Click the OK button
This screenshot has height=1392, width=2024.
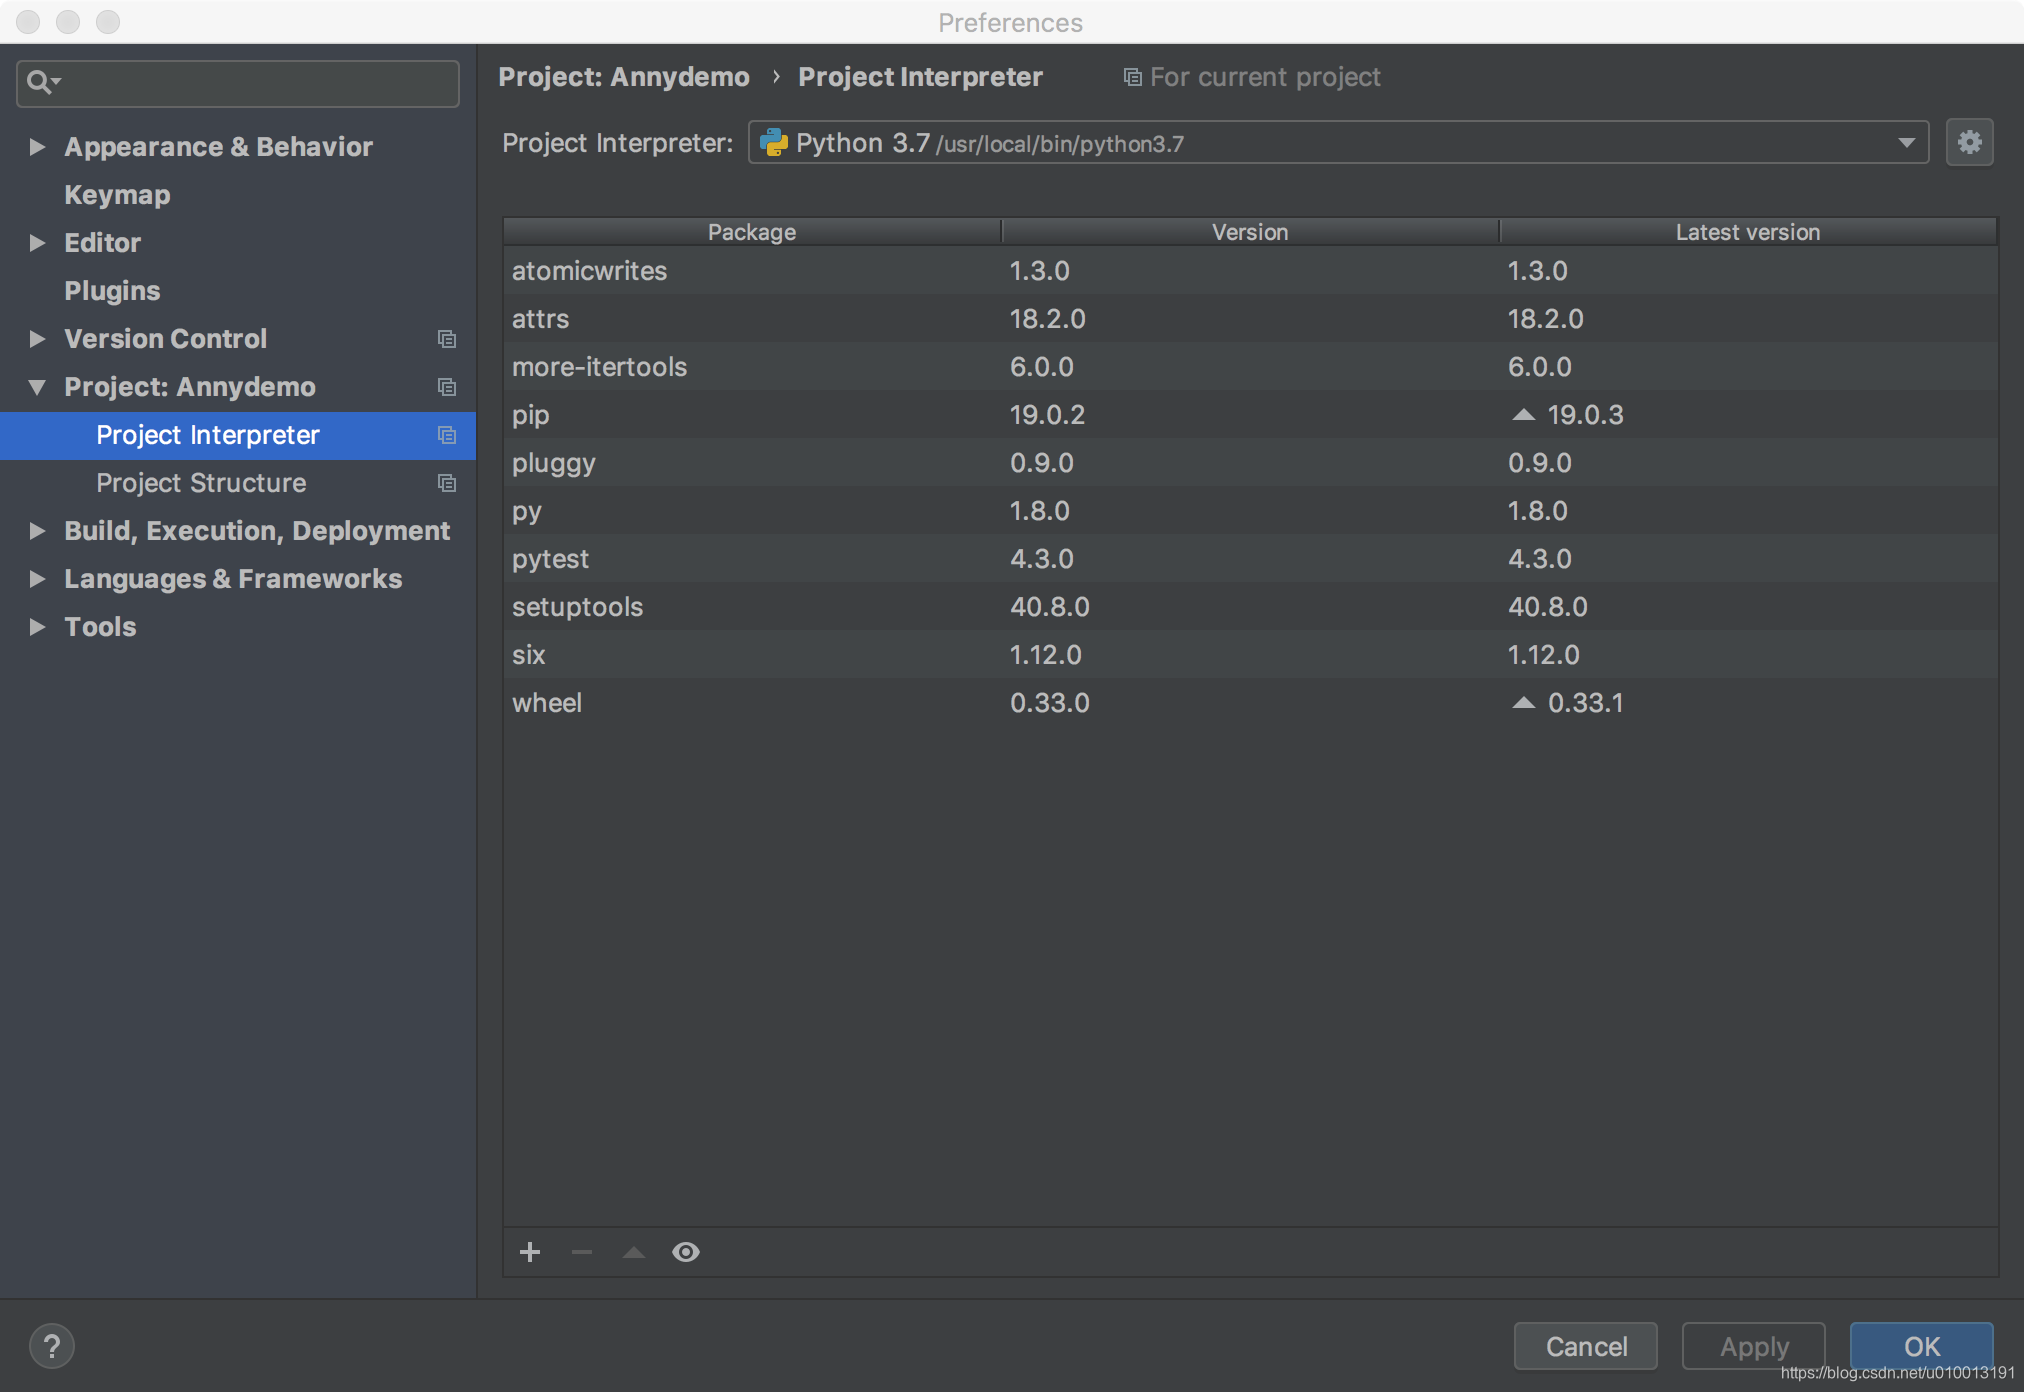[x=1921, y=1346]
